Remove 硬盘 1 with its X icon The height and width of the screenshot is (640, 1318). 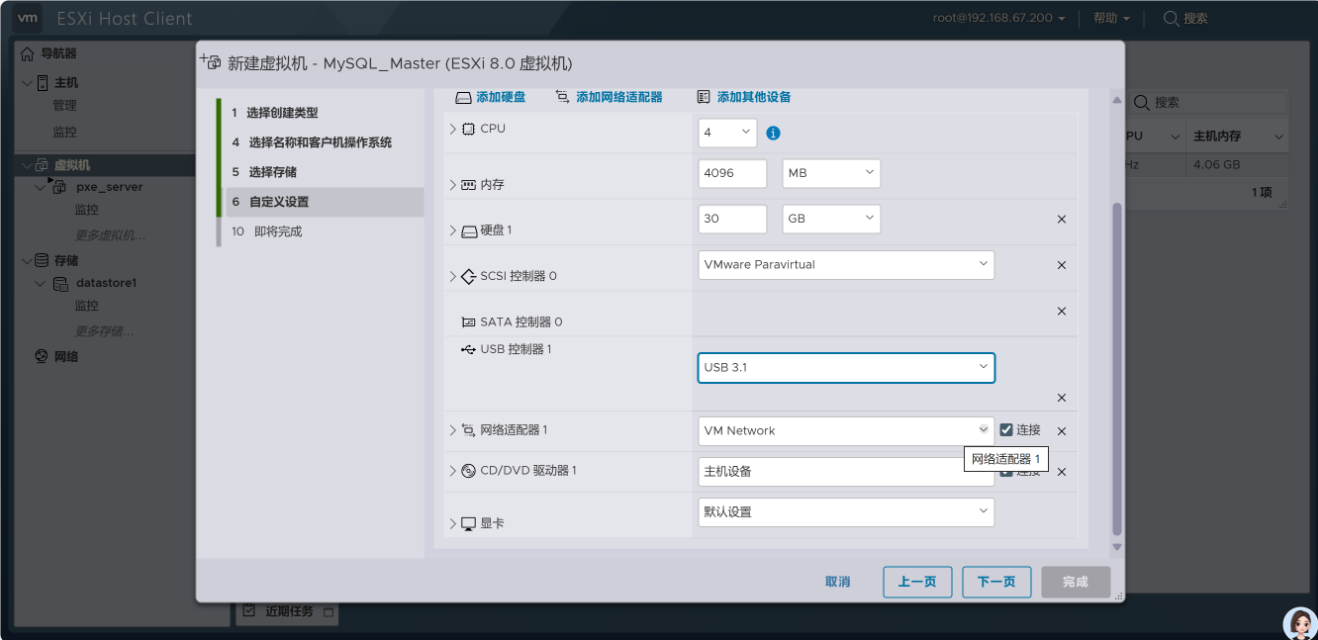coord(1062,219)
